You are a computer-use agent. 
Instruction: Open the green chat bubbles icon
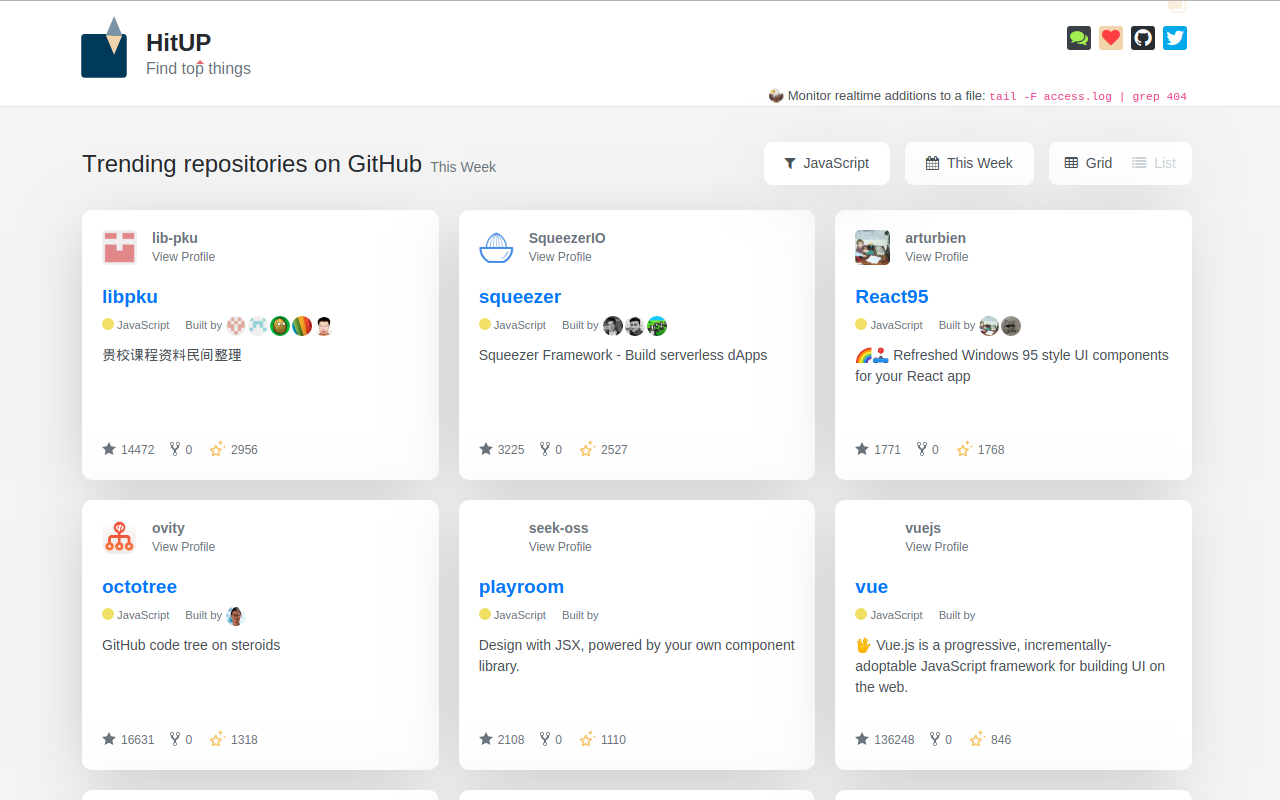click(1079, 38)
